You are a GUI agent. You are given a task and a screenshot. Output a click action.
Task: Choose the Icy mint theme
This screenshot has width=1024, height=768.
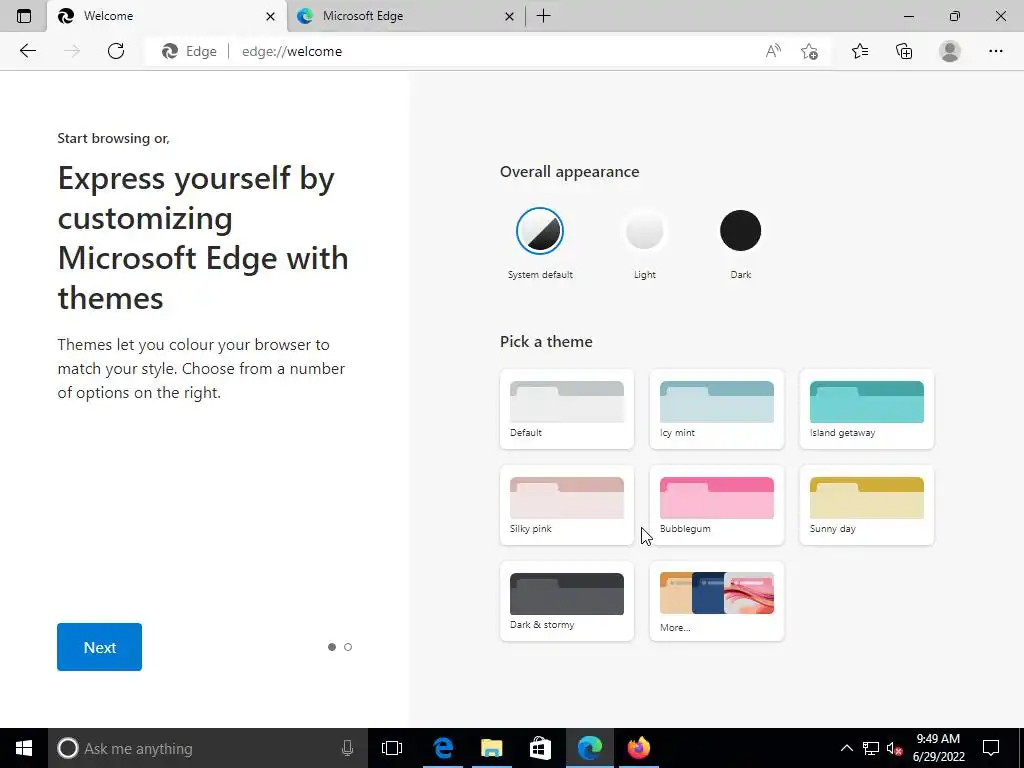[x=717, y=409]
